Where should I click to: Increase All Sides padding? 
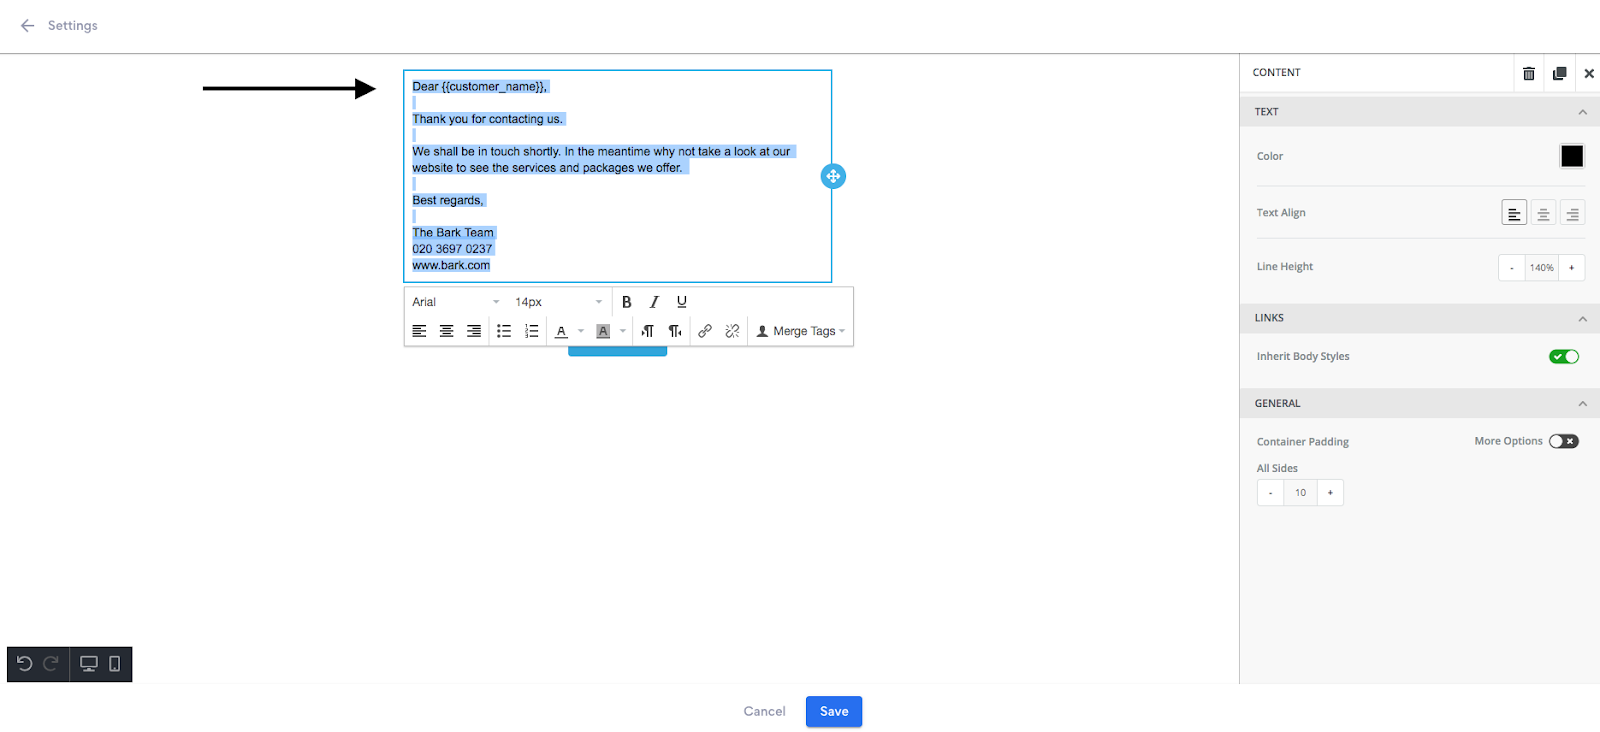click(1330, 493)
